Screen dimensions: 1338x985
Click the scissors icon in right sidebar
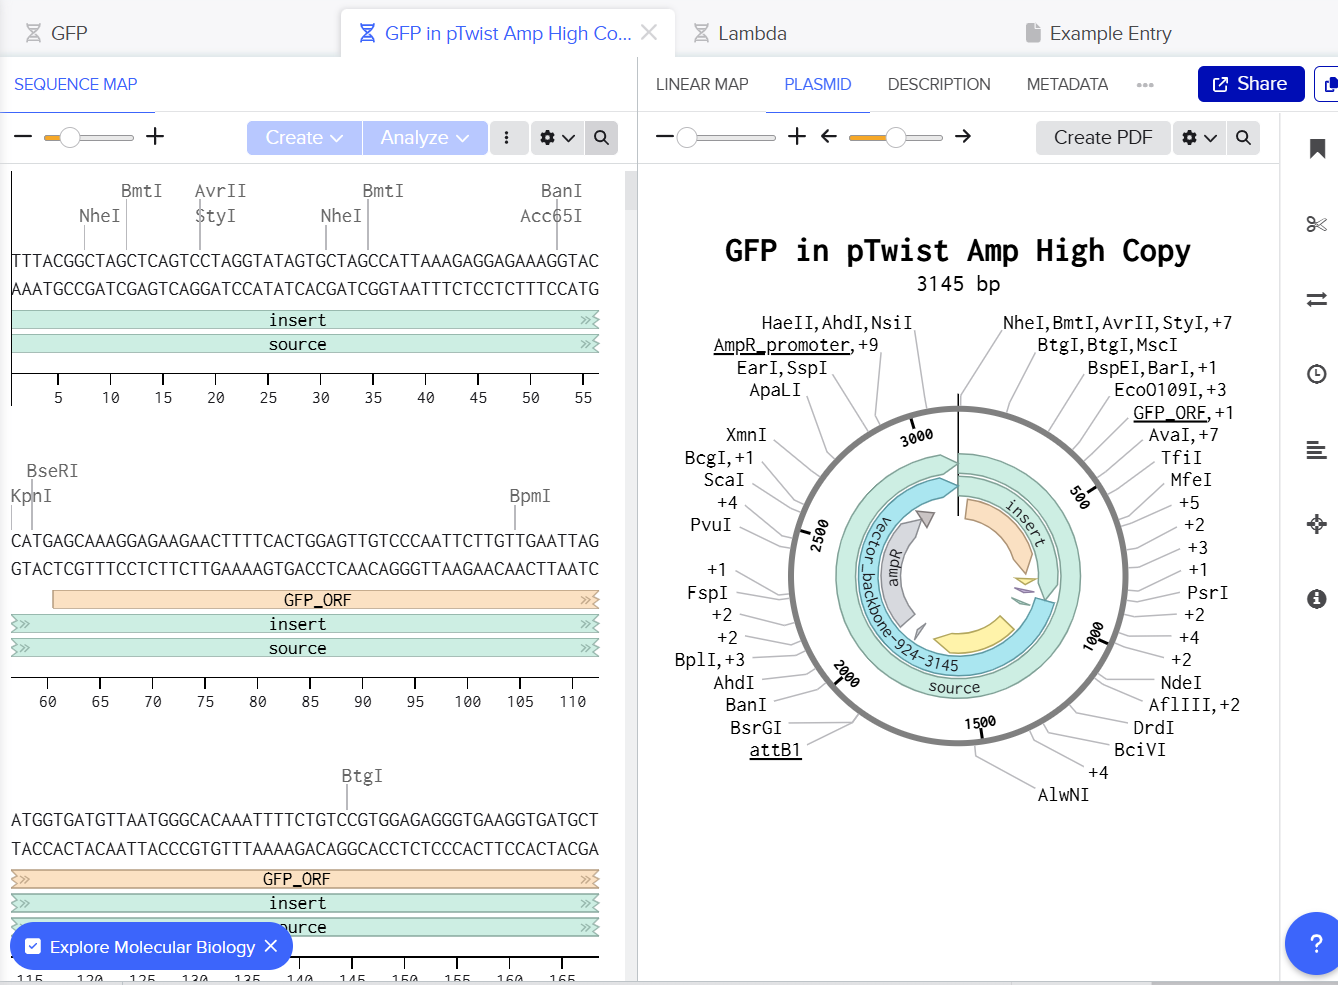click(1317, 224)
